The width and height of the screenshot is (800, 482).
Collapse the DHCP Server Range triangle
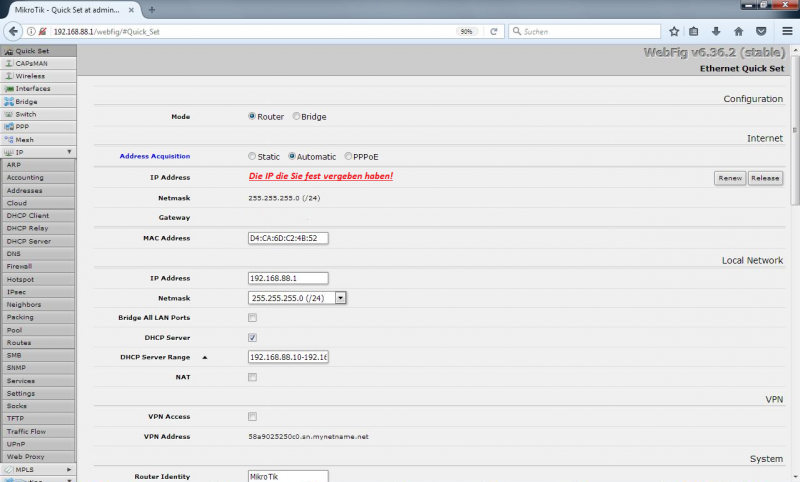[205, 357]
